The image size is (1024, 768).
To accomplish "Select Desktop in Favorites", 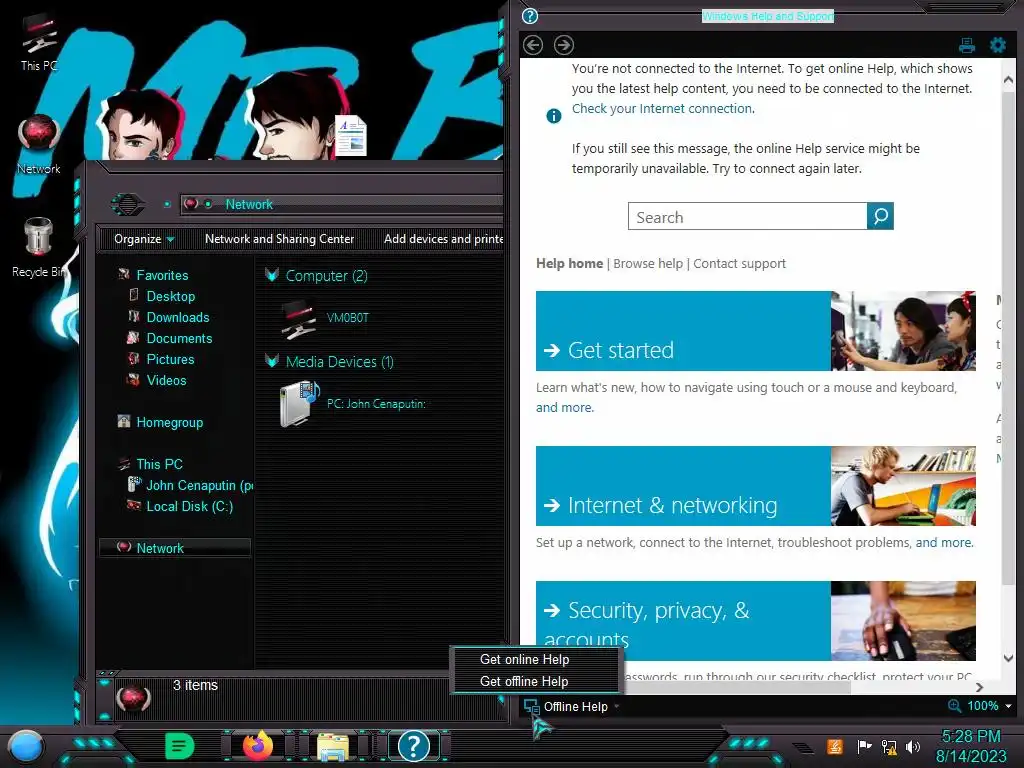I will tap(170, 296).
